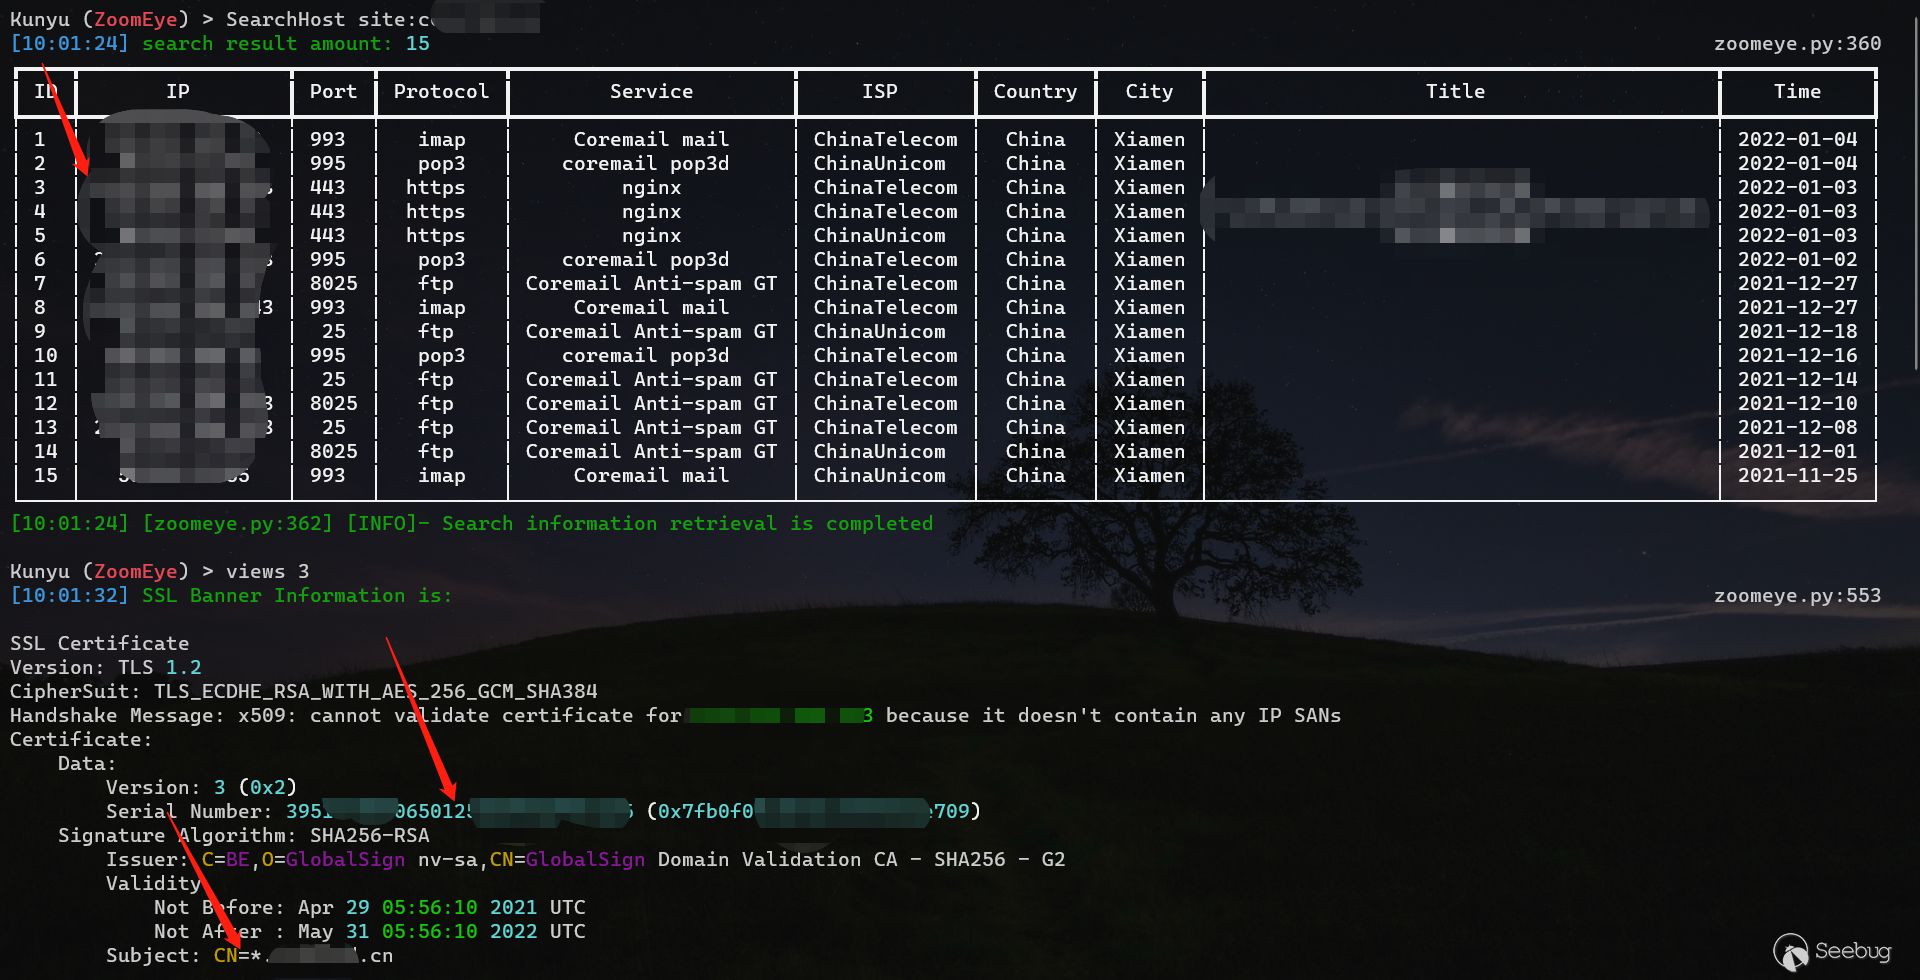This screenshot has height=980, width=1920.
Task: Click the 'SHA256-RSA' signature algorithm value
Action: coord(369,836)
